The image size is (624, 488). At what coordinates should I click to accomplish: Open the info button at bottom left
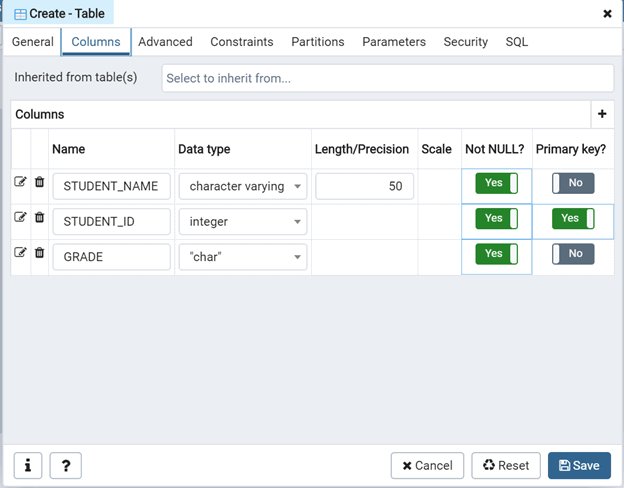28,465
